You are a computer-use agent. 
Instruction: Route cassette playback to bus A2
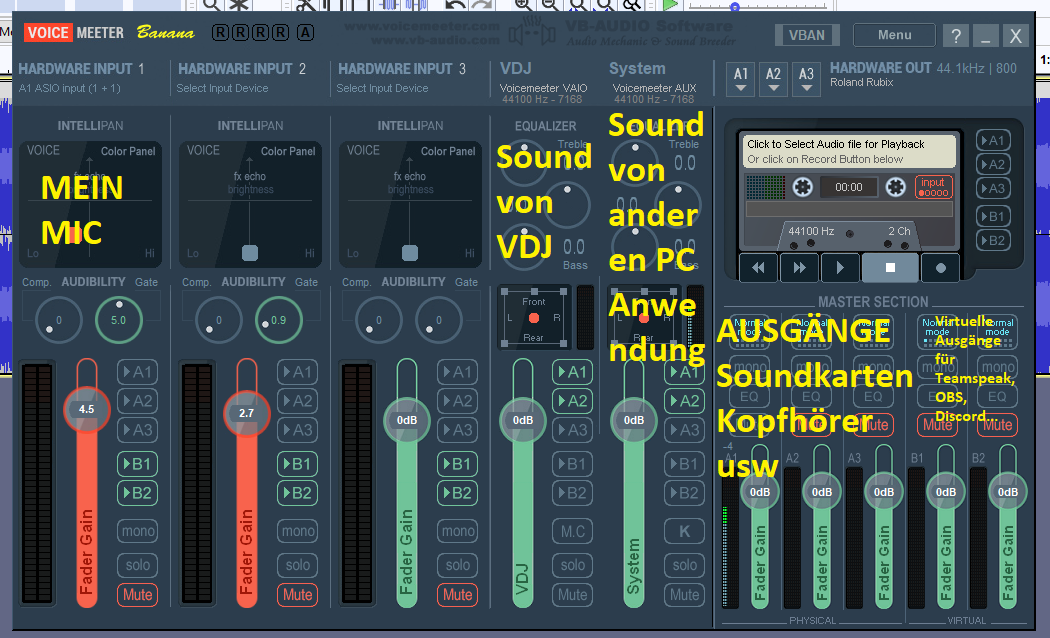click(x=992, y=165)
